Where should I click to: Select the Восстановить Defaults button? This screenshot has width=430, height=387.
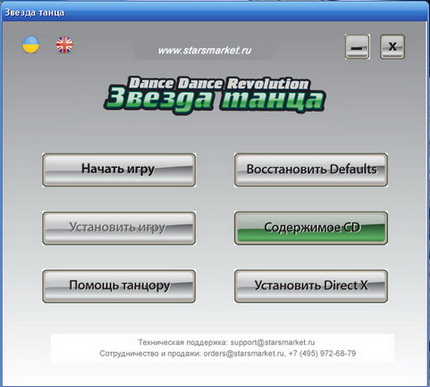pos(311,170)
